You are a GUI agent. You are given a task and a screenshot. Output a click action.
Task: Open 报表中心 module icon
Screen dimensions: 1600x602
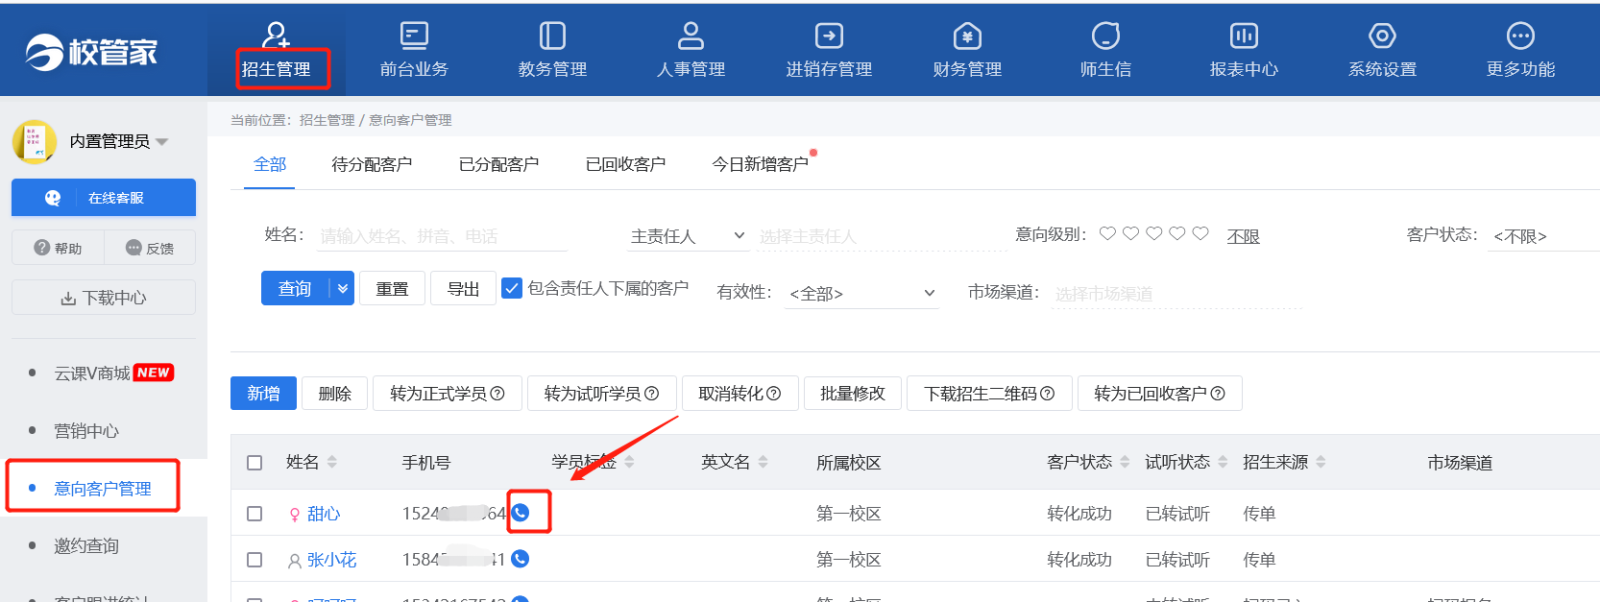[1244, 35]
